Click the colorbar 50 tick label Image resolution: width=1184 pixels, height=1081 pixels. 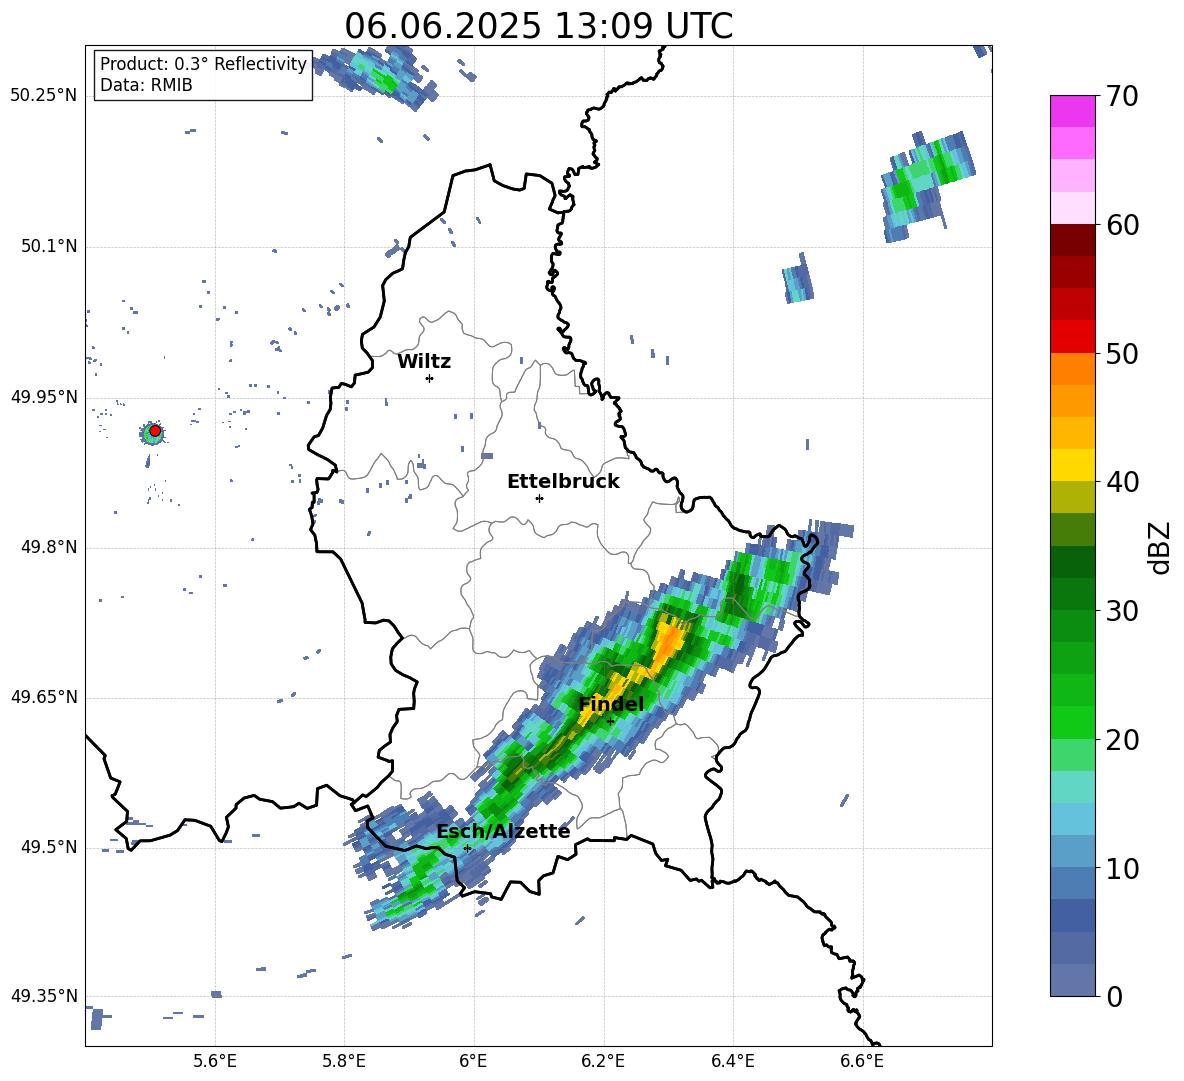point(1122,353)
